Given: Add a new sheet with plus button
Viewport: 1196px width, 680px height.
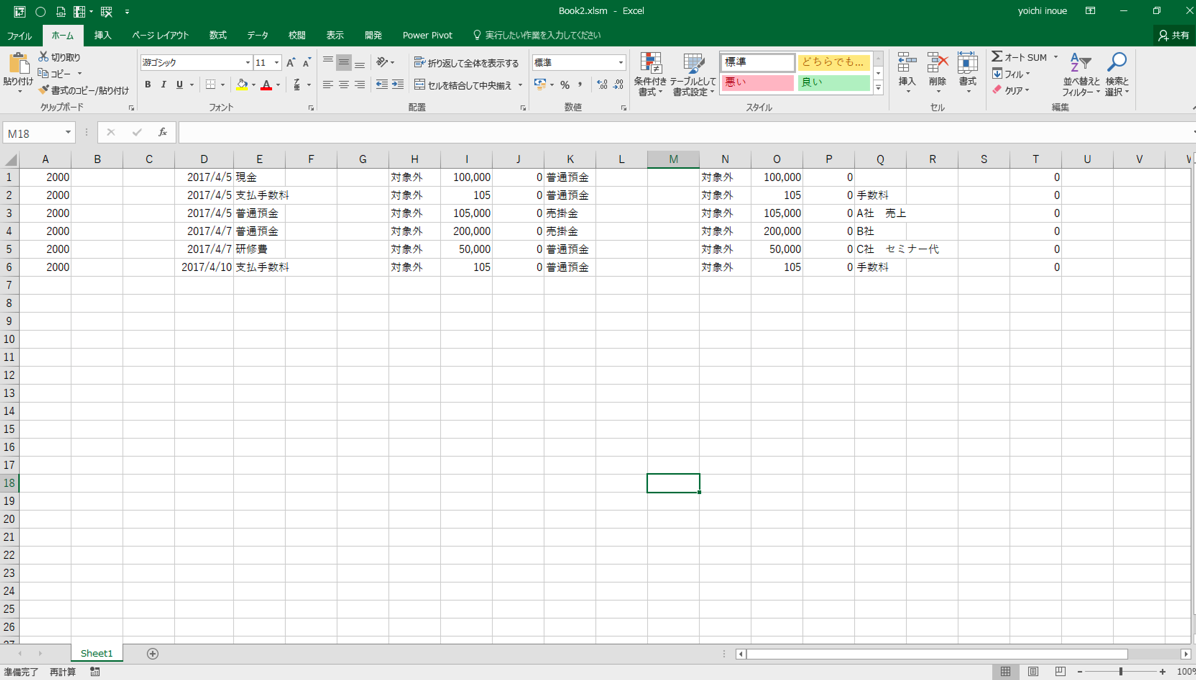Looking at the screenshot, I should (x=153, y=653).
